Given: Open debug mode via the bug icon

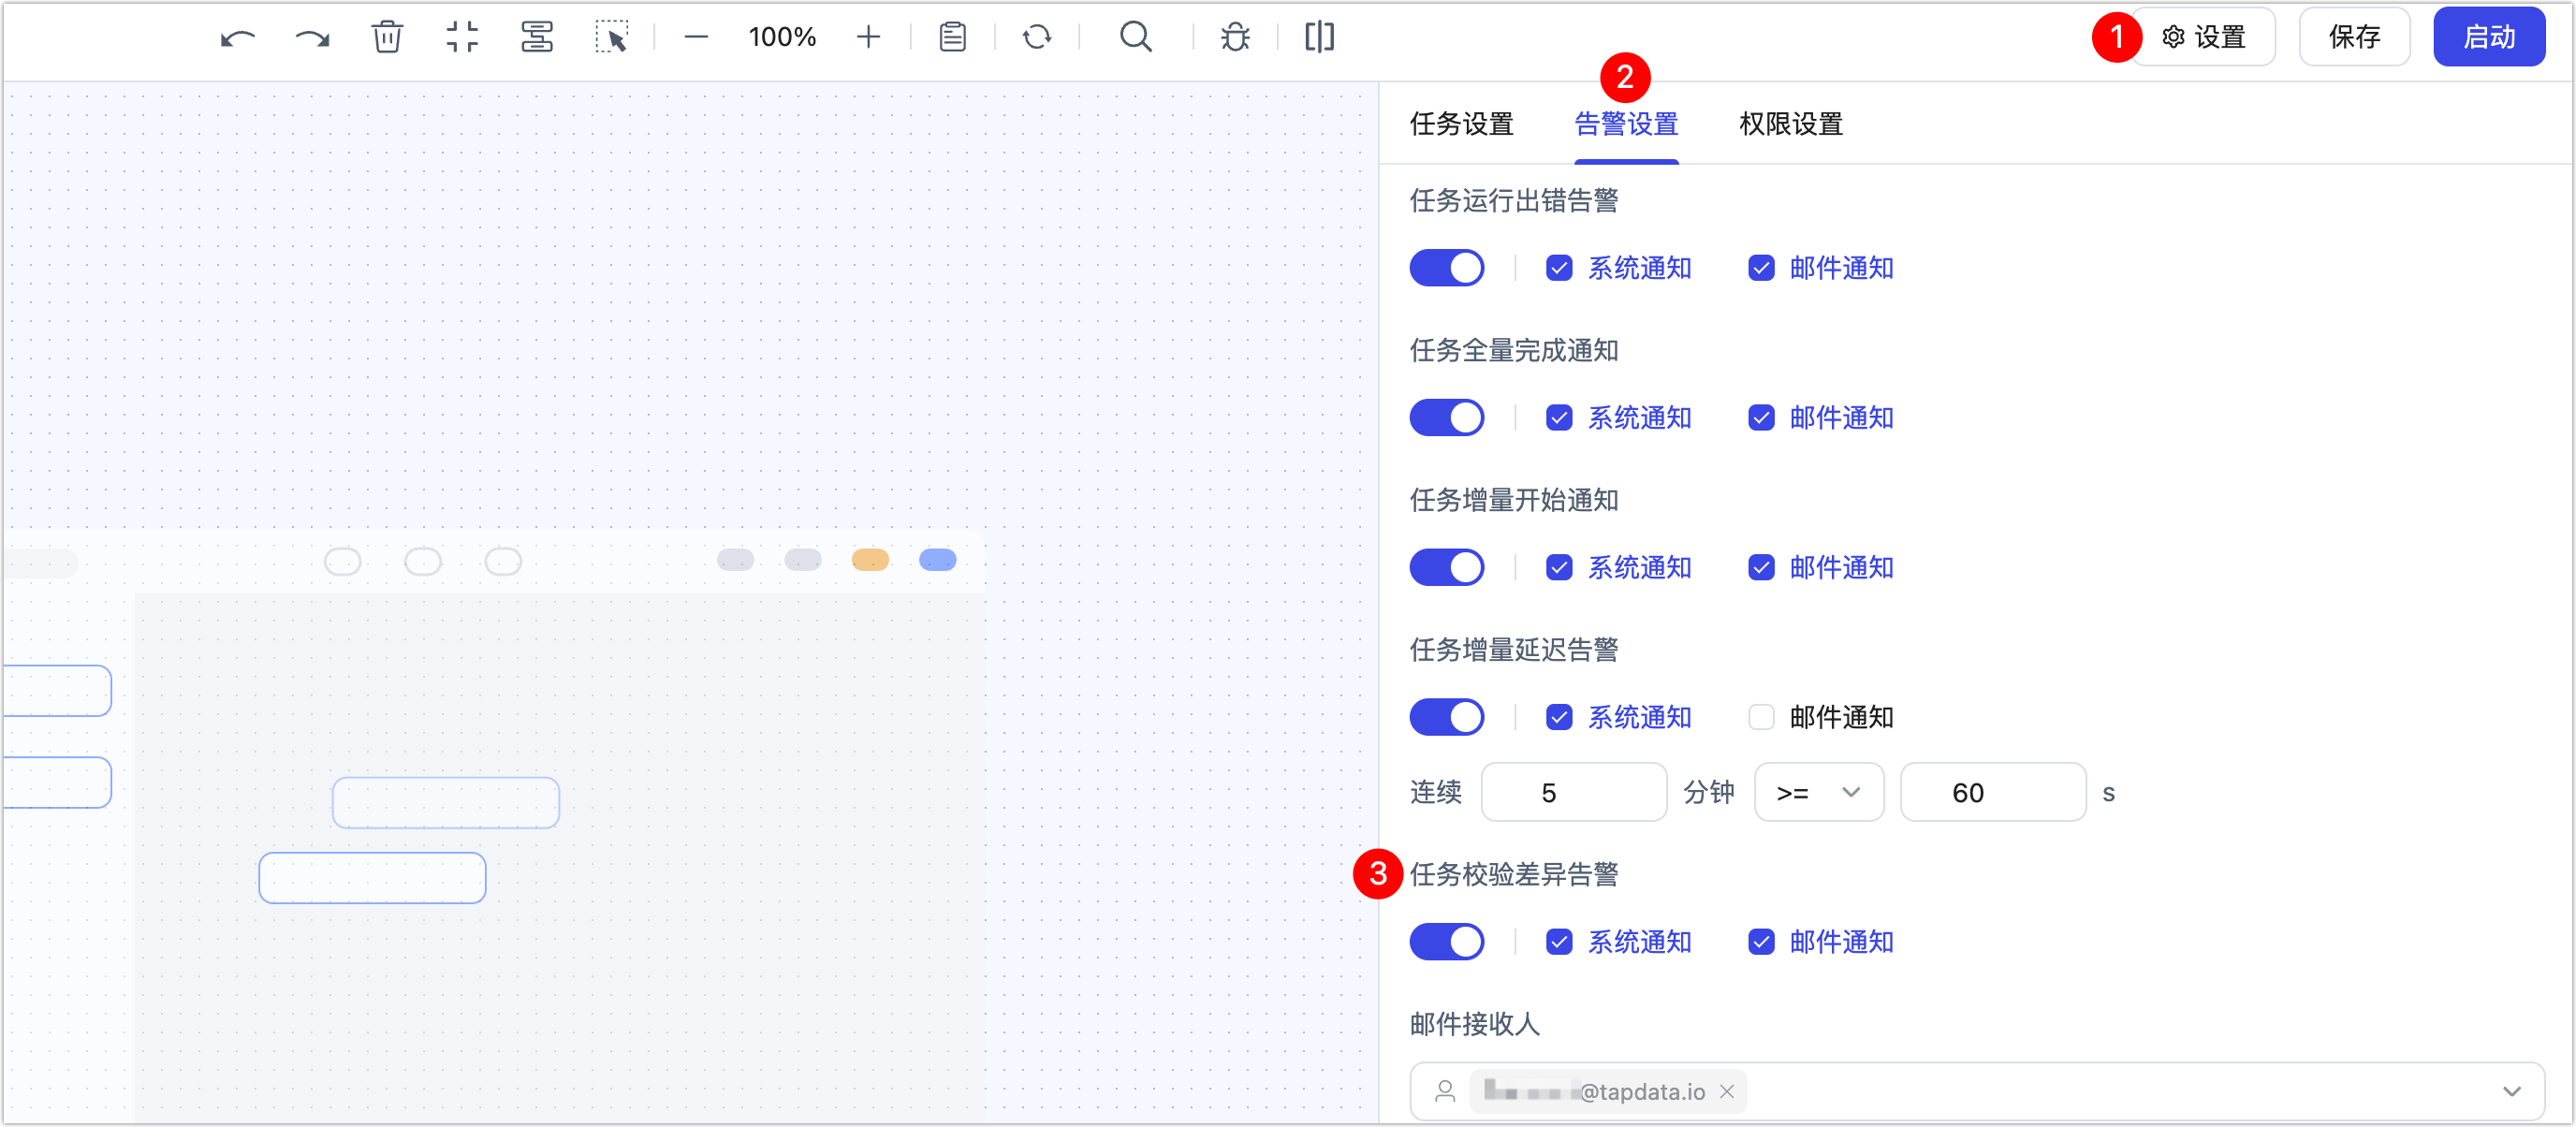Looking at the screenshot, I should tap(1236, 37).
